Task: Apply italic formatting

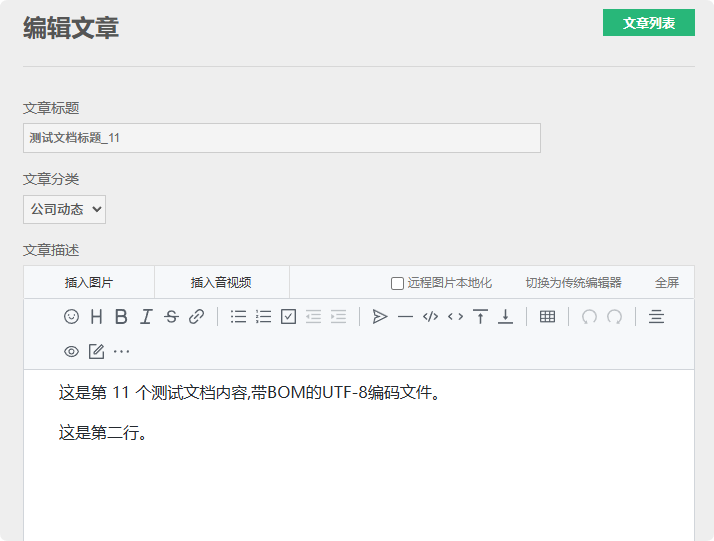Action: point(146,317)
